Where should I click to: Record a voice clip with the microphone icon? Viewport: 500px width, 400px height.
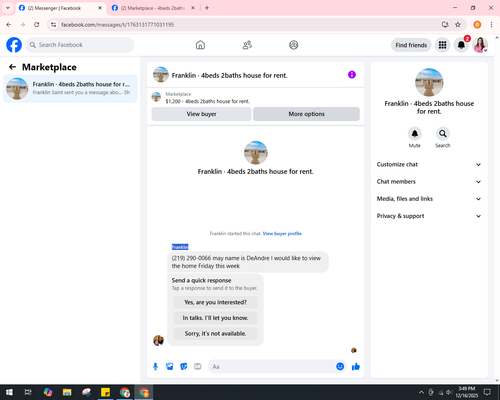point(155,367)
